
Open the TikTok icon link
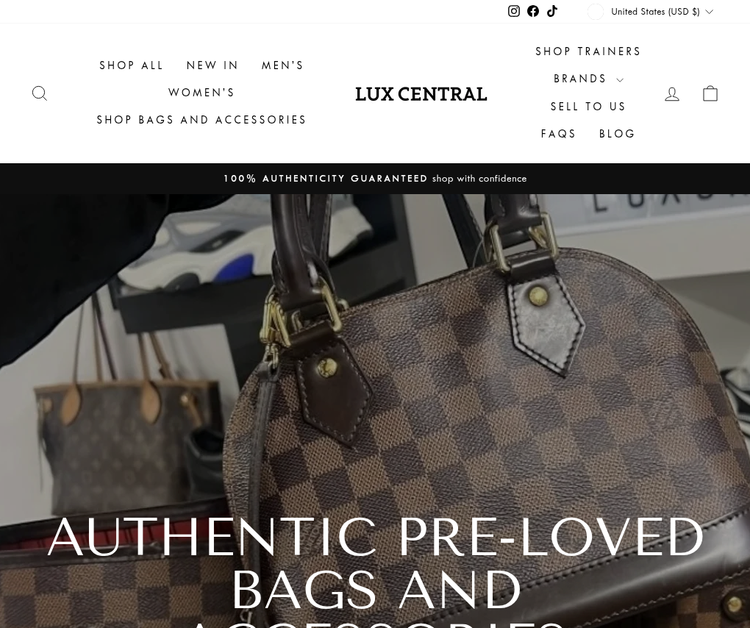coord(552,11)
